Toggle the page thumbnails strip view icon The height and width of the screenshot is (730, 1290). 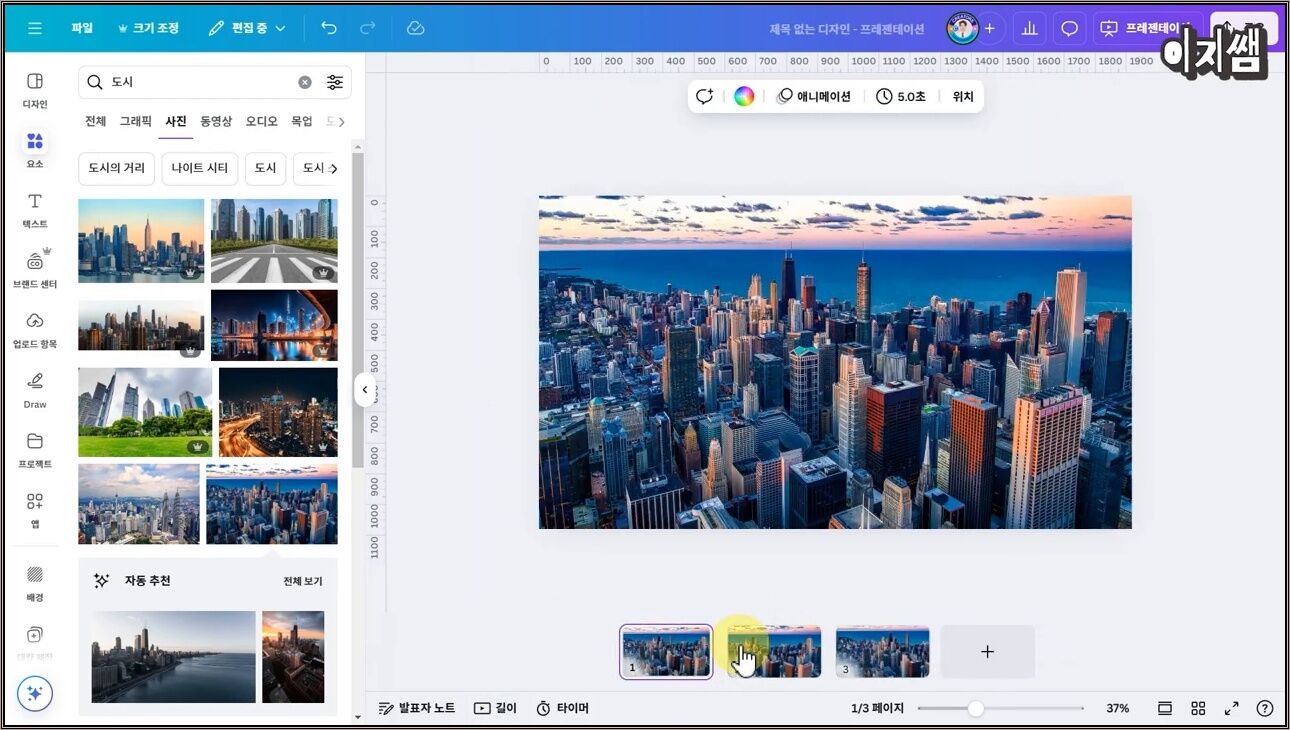pos(1165,708)
